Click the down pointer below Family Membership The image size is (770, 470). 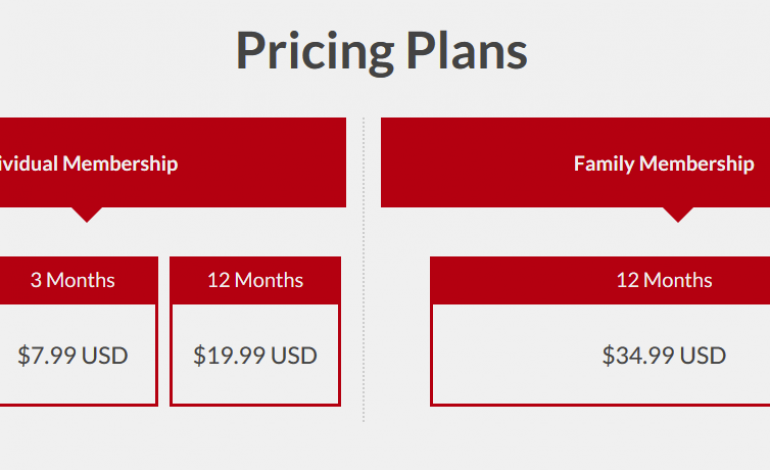(678, 213)
